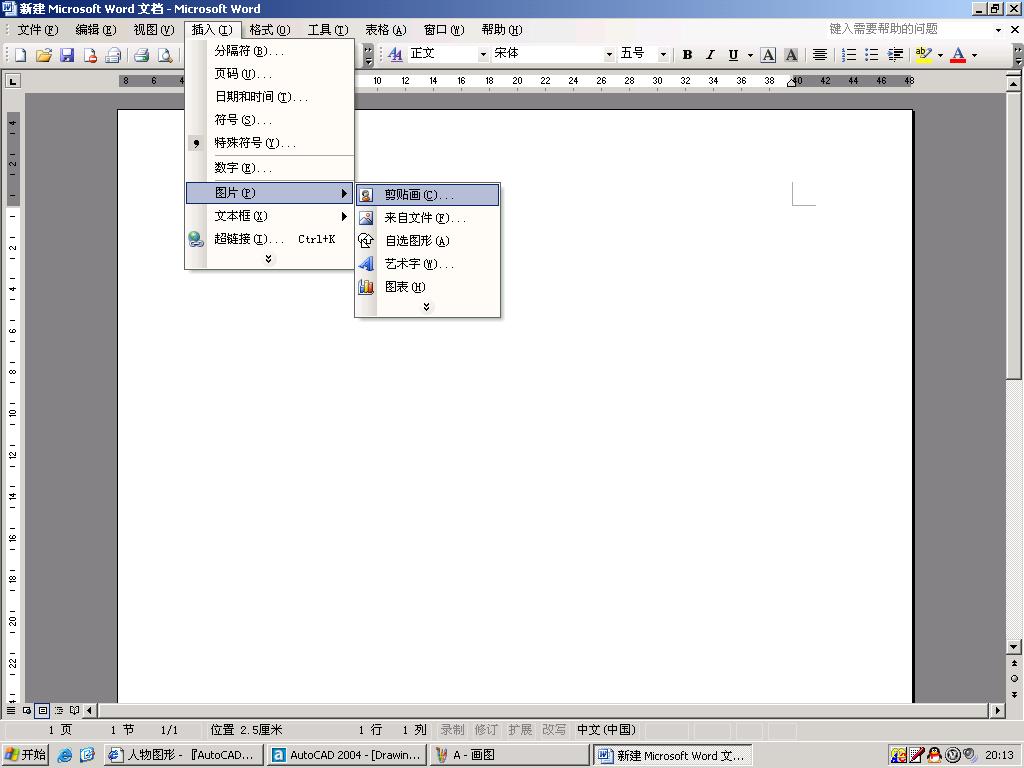Toggle numbered list formatting

click(x=849, y=55)
